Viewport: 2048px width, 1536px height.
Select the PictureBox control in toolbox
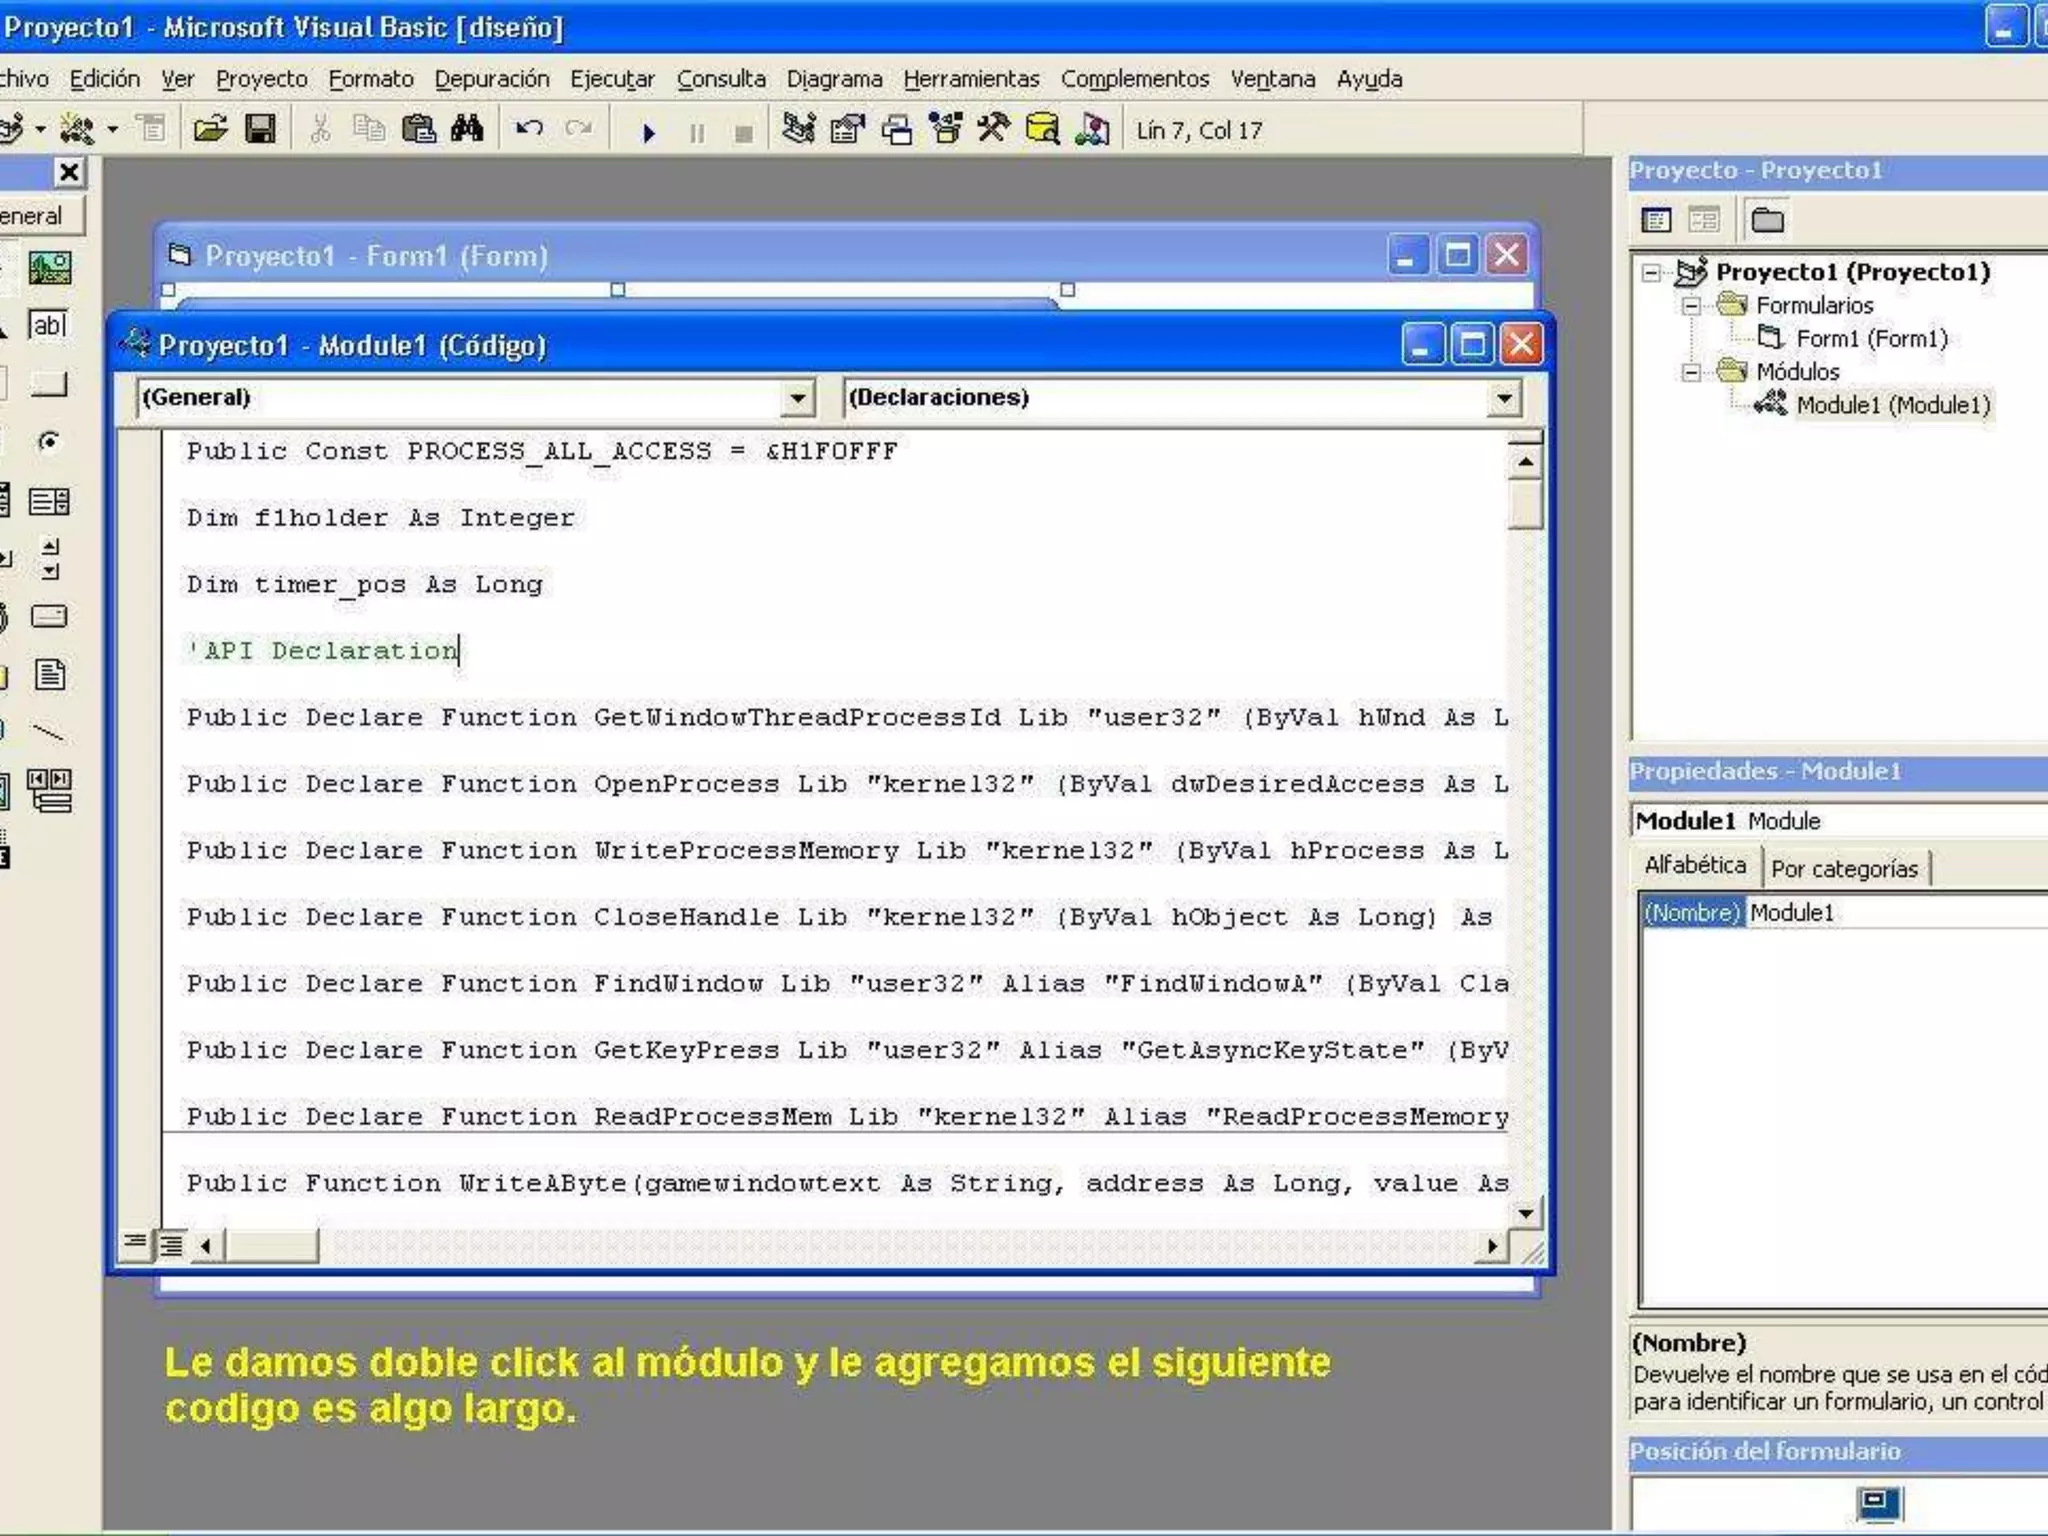(x=49, y=268)
